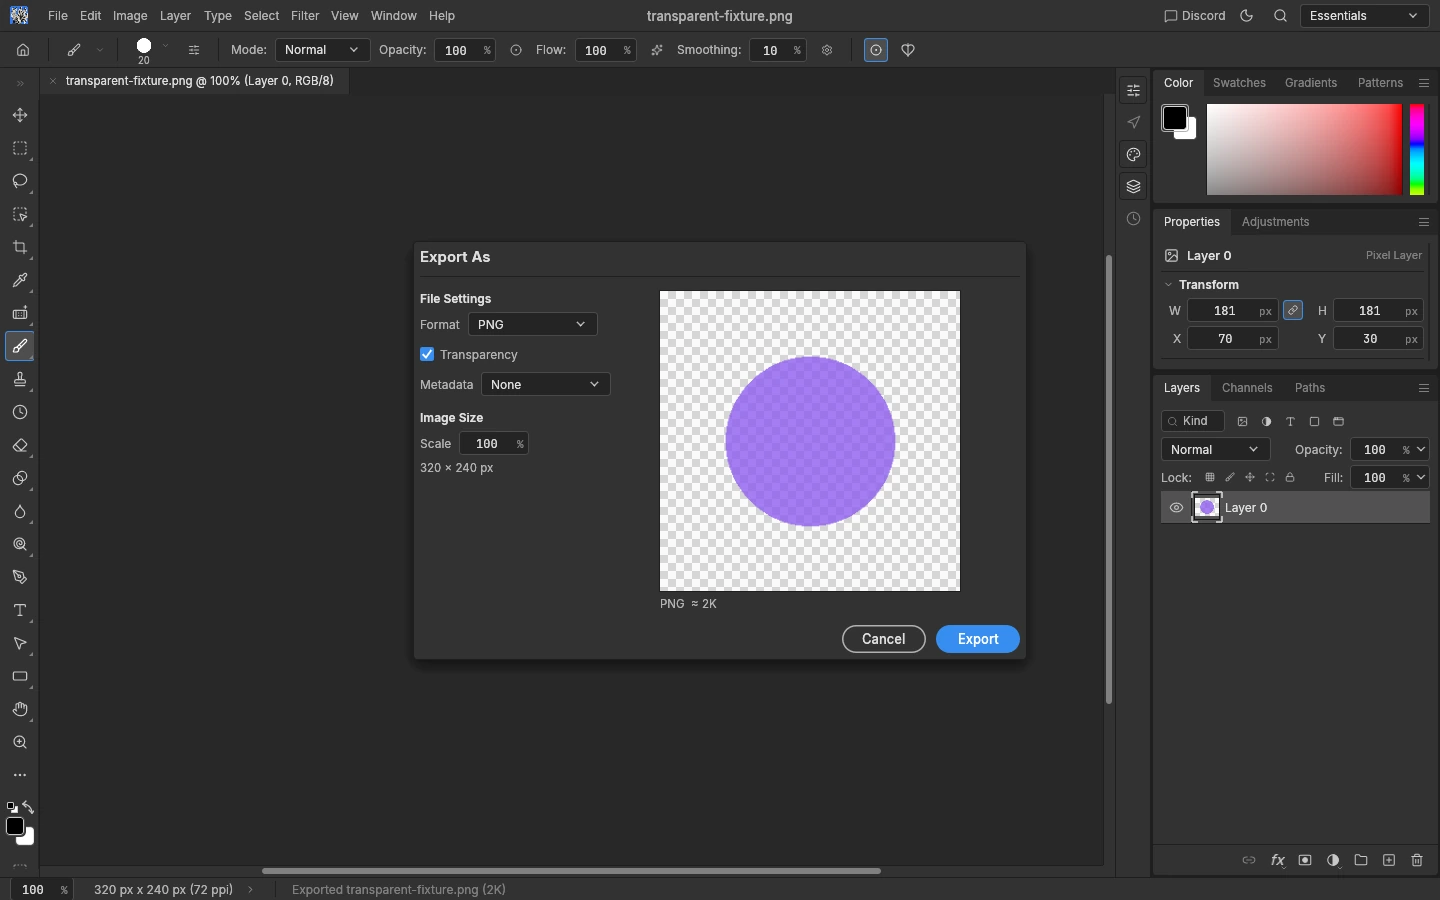This screenshot has height=900, width=1440.
Task: Open the Home screen icon
Action: click(x=23, y=50)
